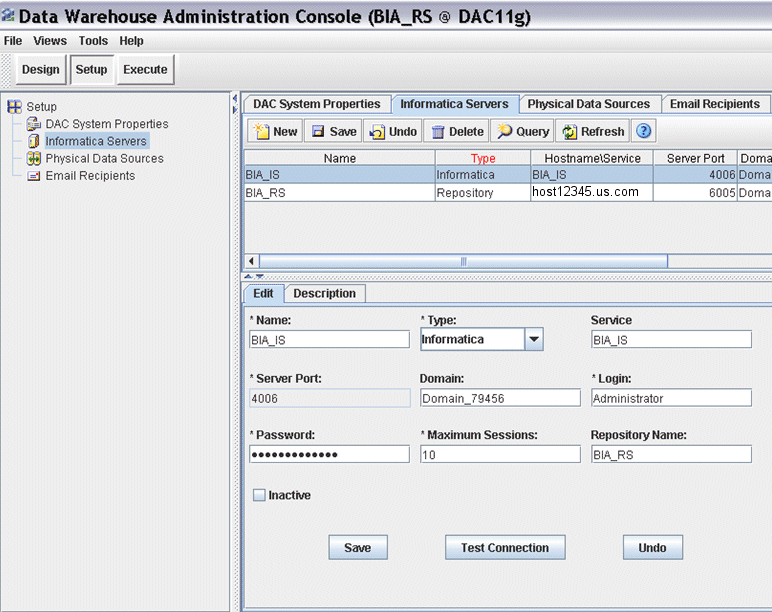Click the host12345.us.com cell
Screen dimensions: 772x612
(x=592, y=193)
